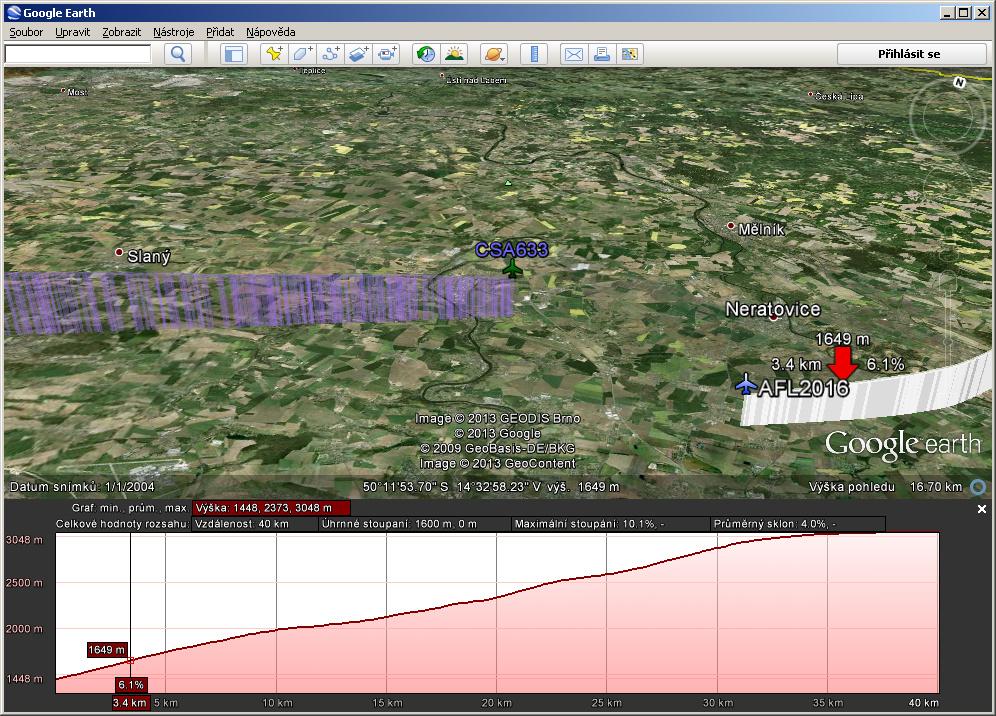996x716 pixels.
Task: Click the Vzdálenost: 40 km value
Action: [x=255, y=524]
